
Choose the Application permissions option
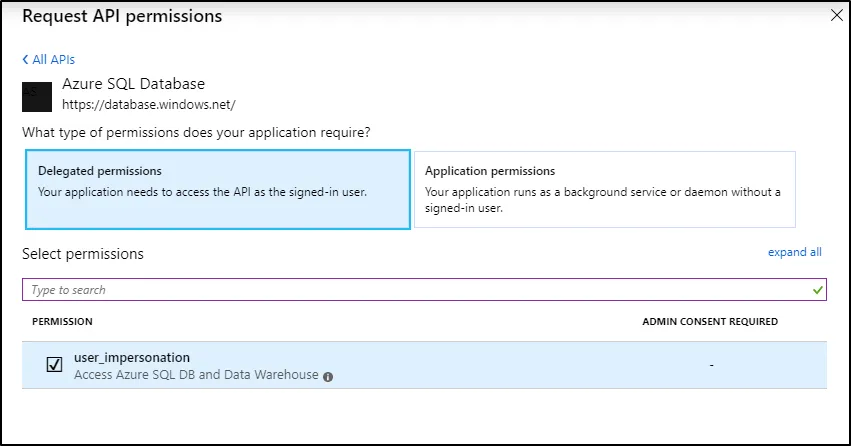coord(604,189)
